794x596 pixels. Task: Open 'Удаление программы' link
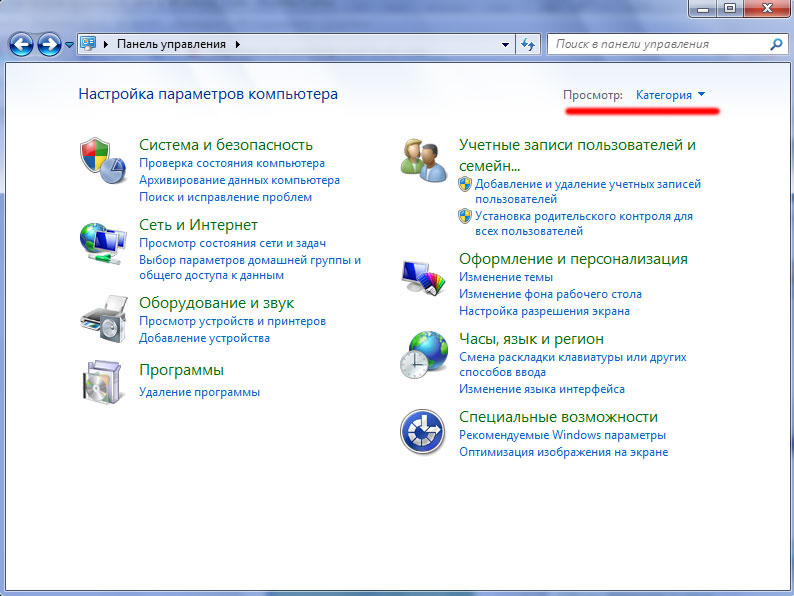tap(200, 392)
